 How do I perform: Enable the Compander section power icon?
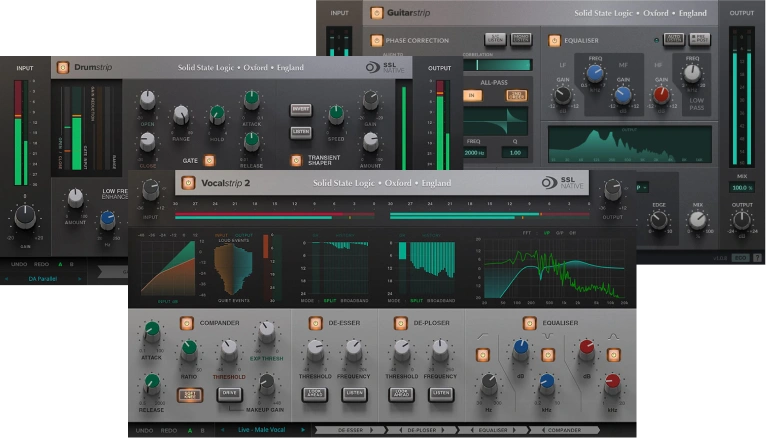click(186, 323)
